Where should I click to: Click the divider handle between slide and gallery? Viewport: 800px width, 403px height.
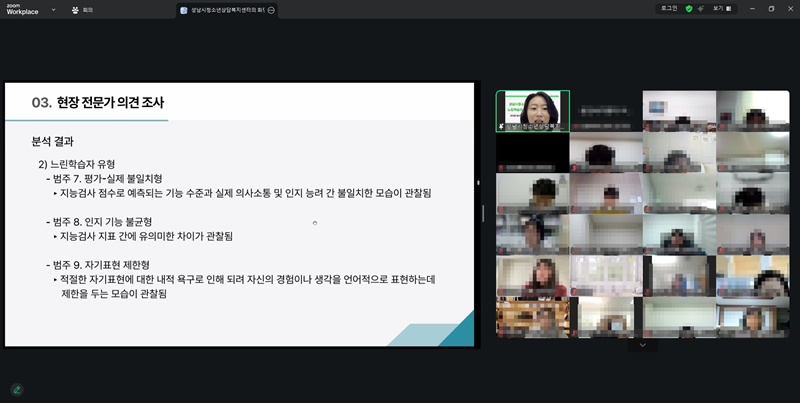click(483, 213)
